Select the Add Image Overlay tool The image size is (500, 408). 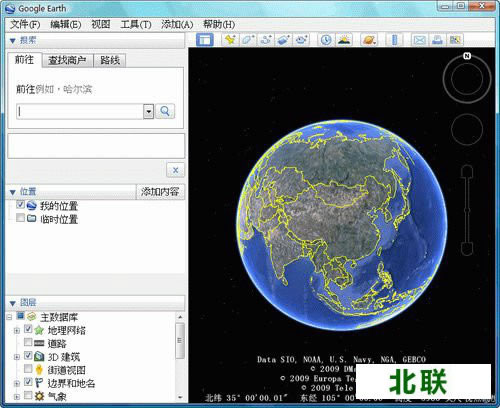(284, 40)
